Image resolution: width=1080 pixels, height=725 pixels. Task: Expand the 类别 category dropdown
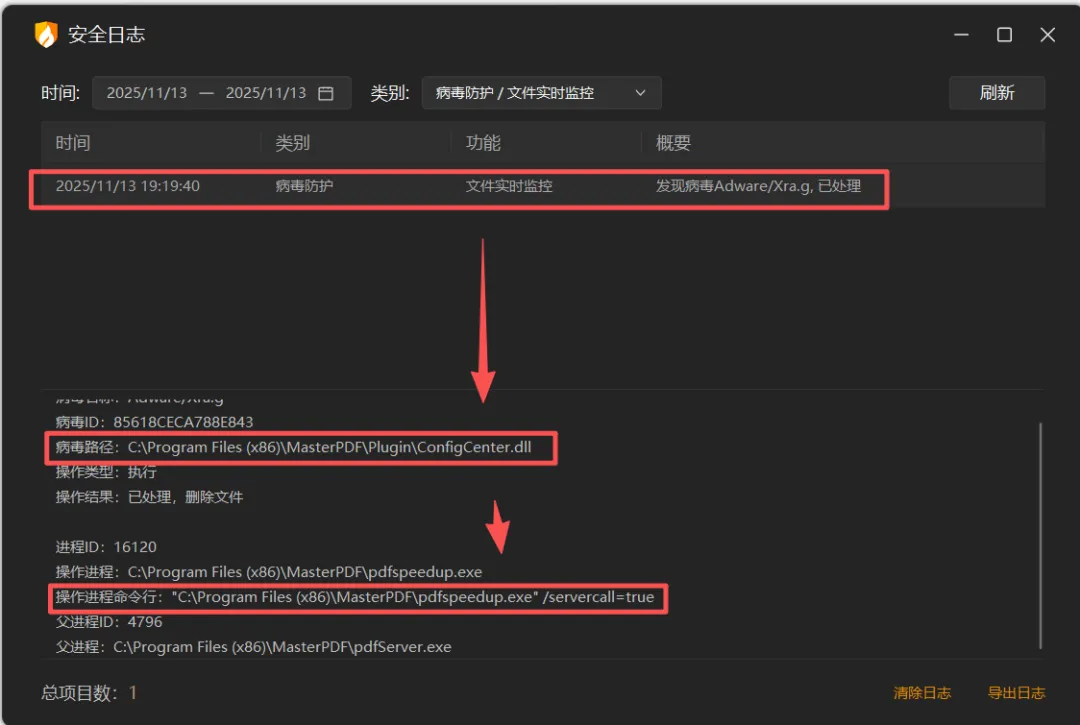pos(540,93)
